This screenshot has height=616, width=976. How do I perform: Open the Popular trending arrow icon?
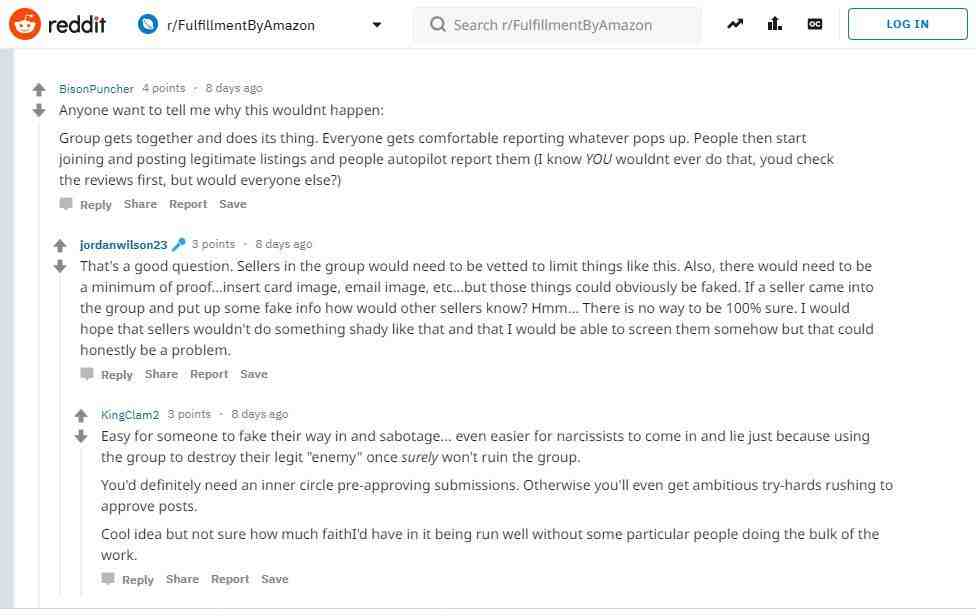735,24
